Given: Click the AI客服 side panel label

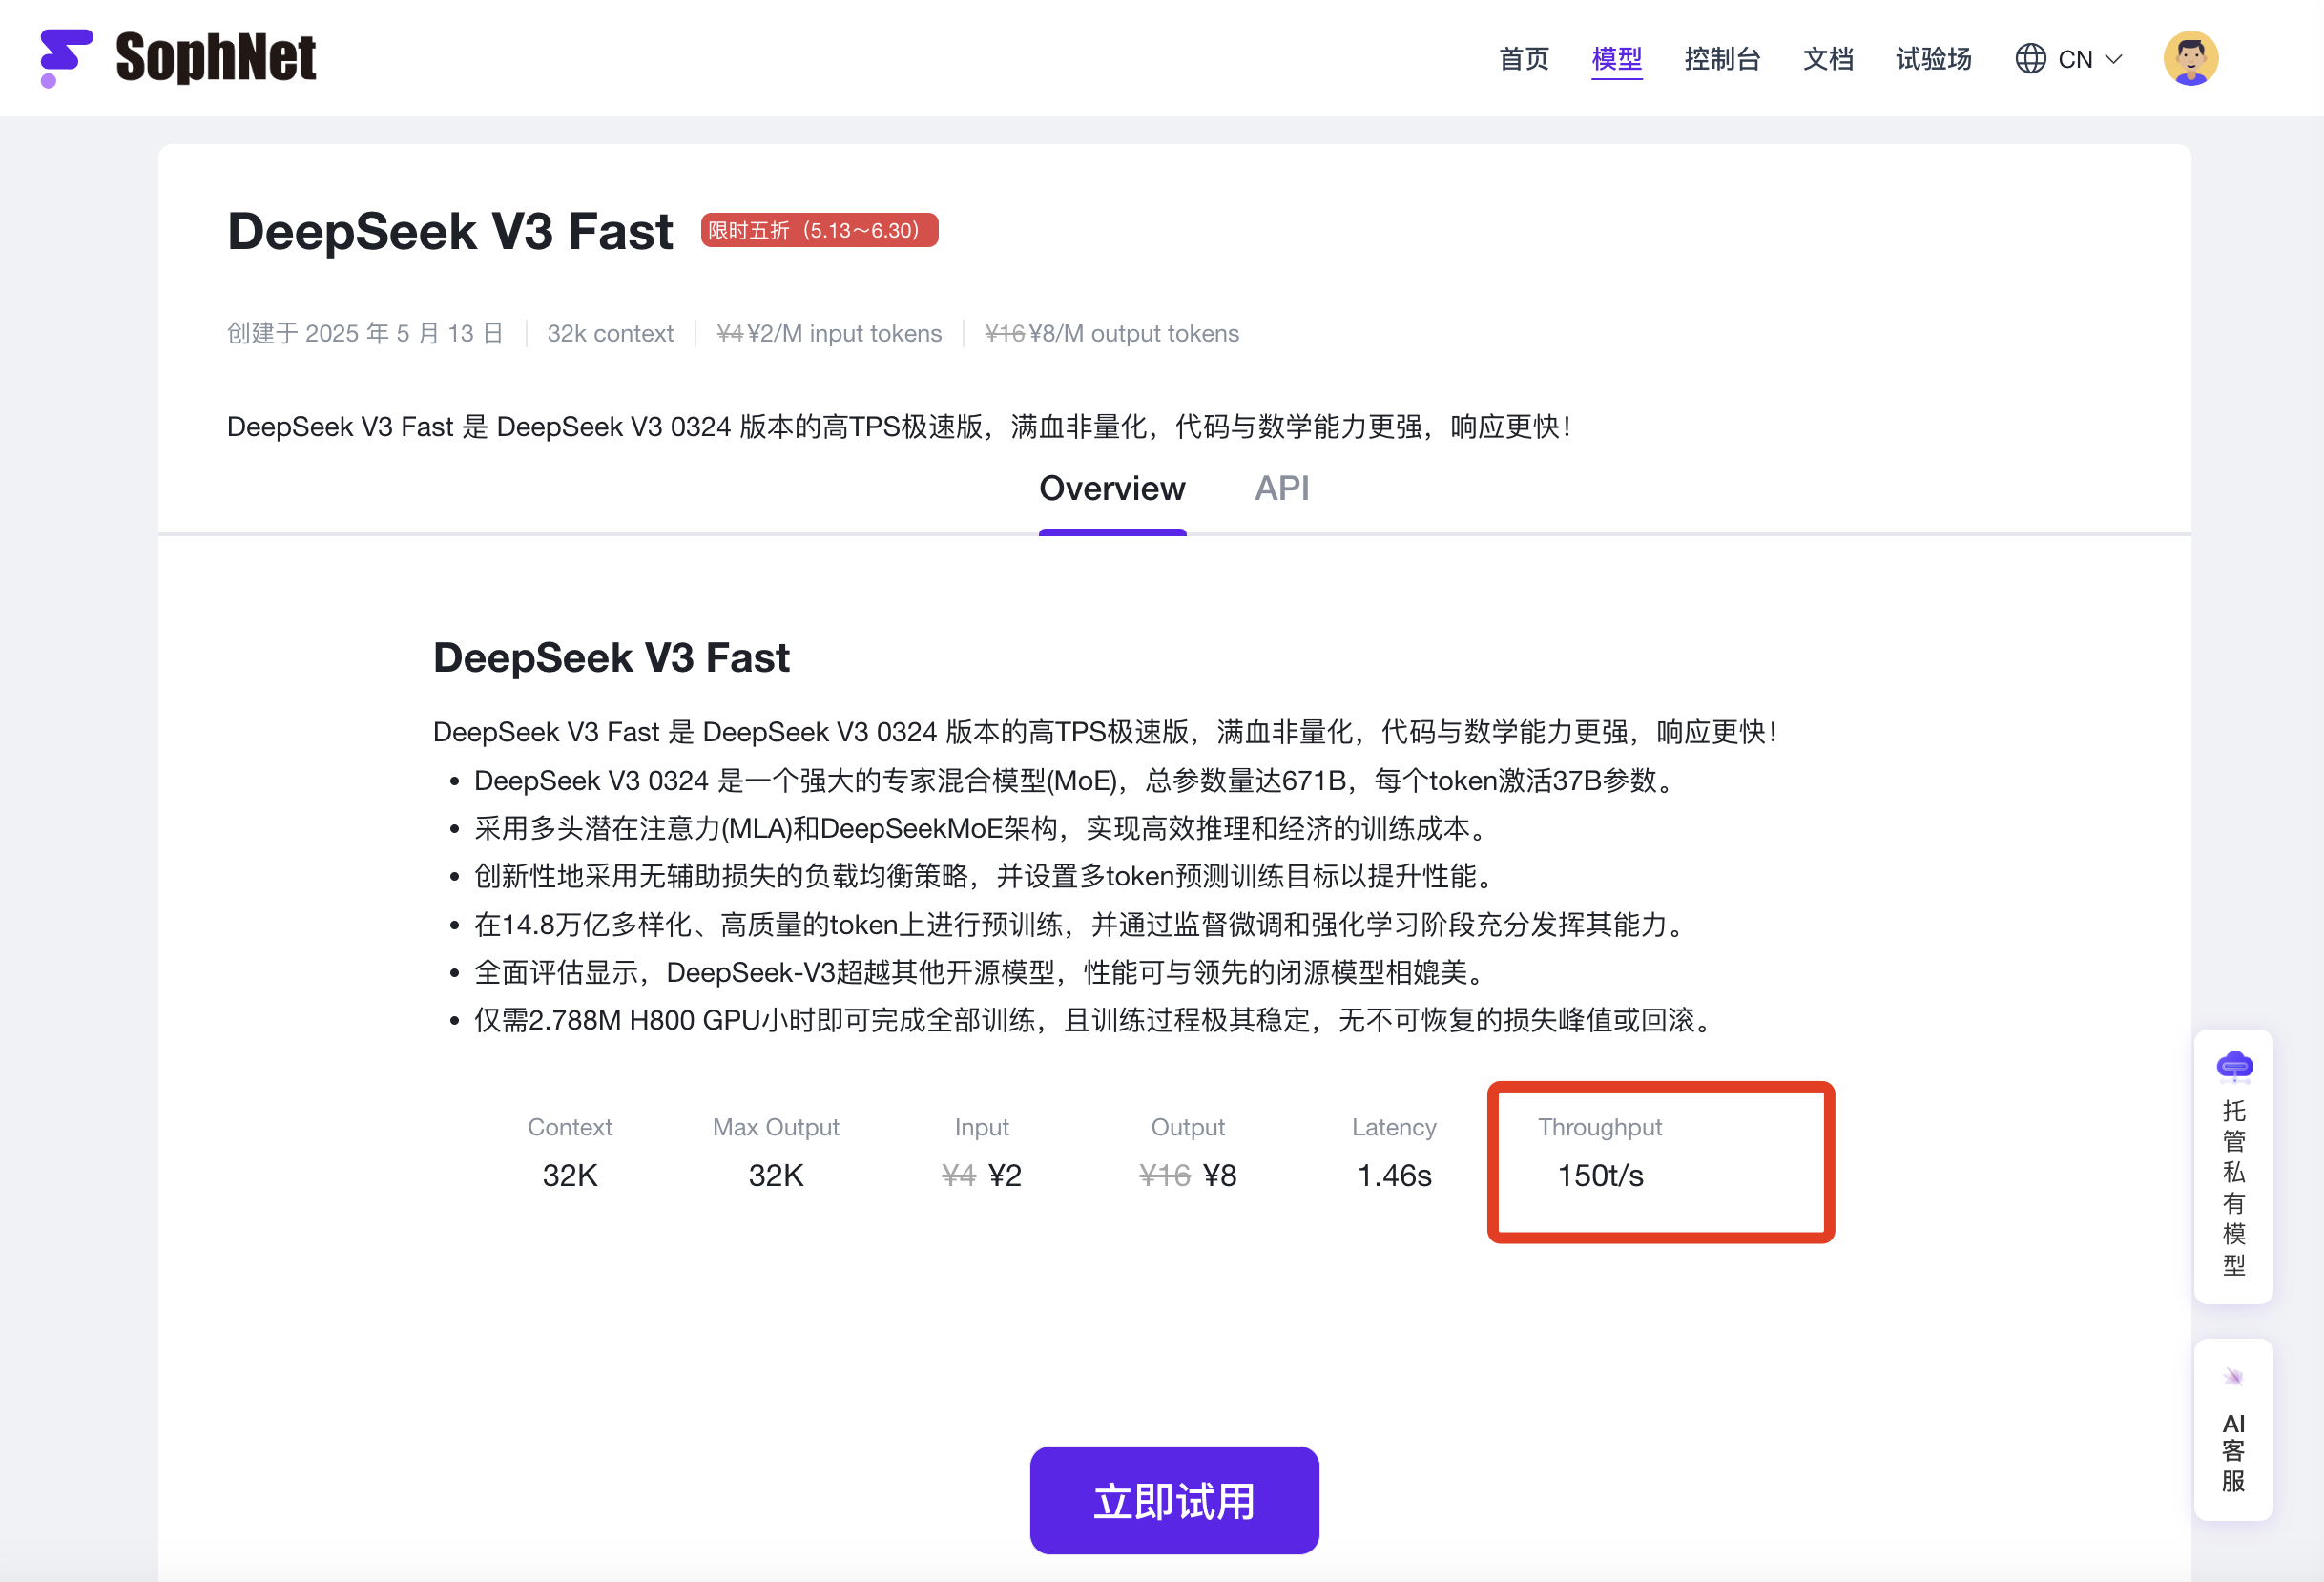Looking at the screenshot, I should [x=2233, y=1452].
